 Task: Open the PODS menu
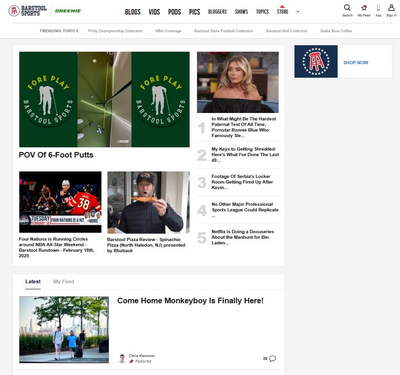pos(174,12)
